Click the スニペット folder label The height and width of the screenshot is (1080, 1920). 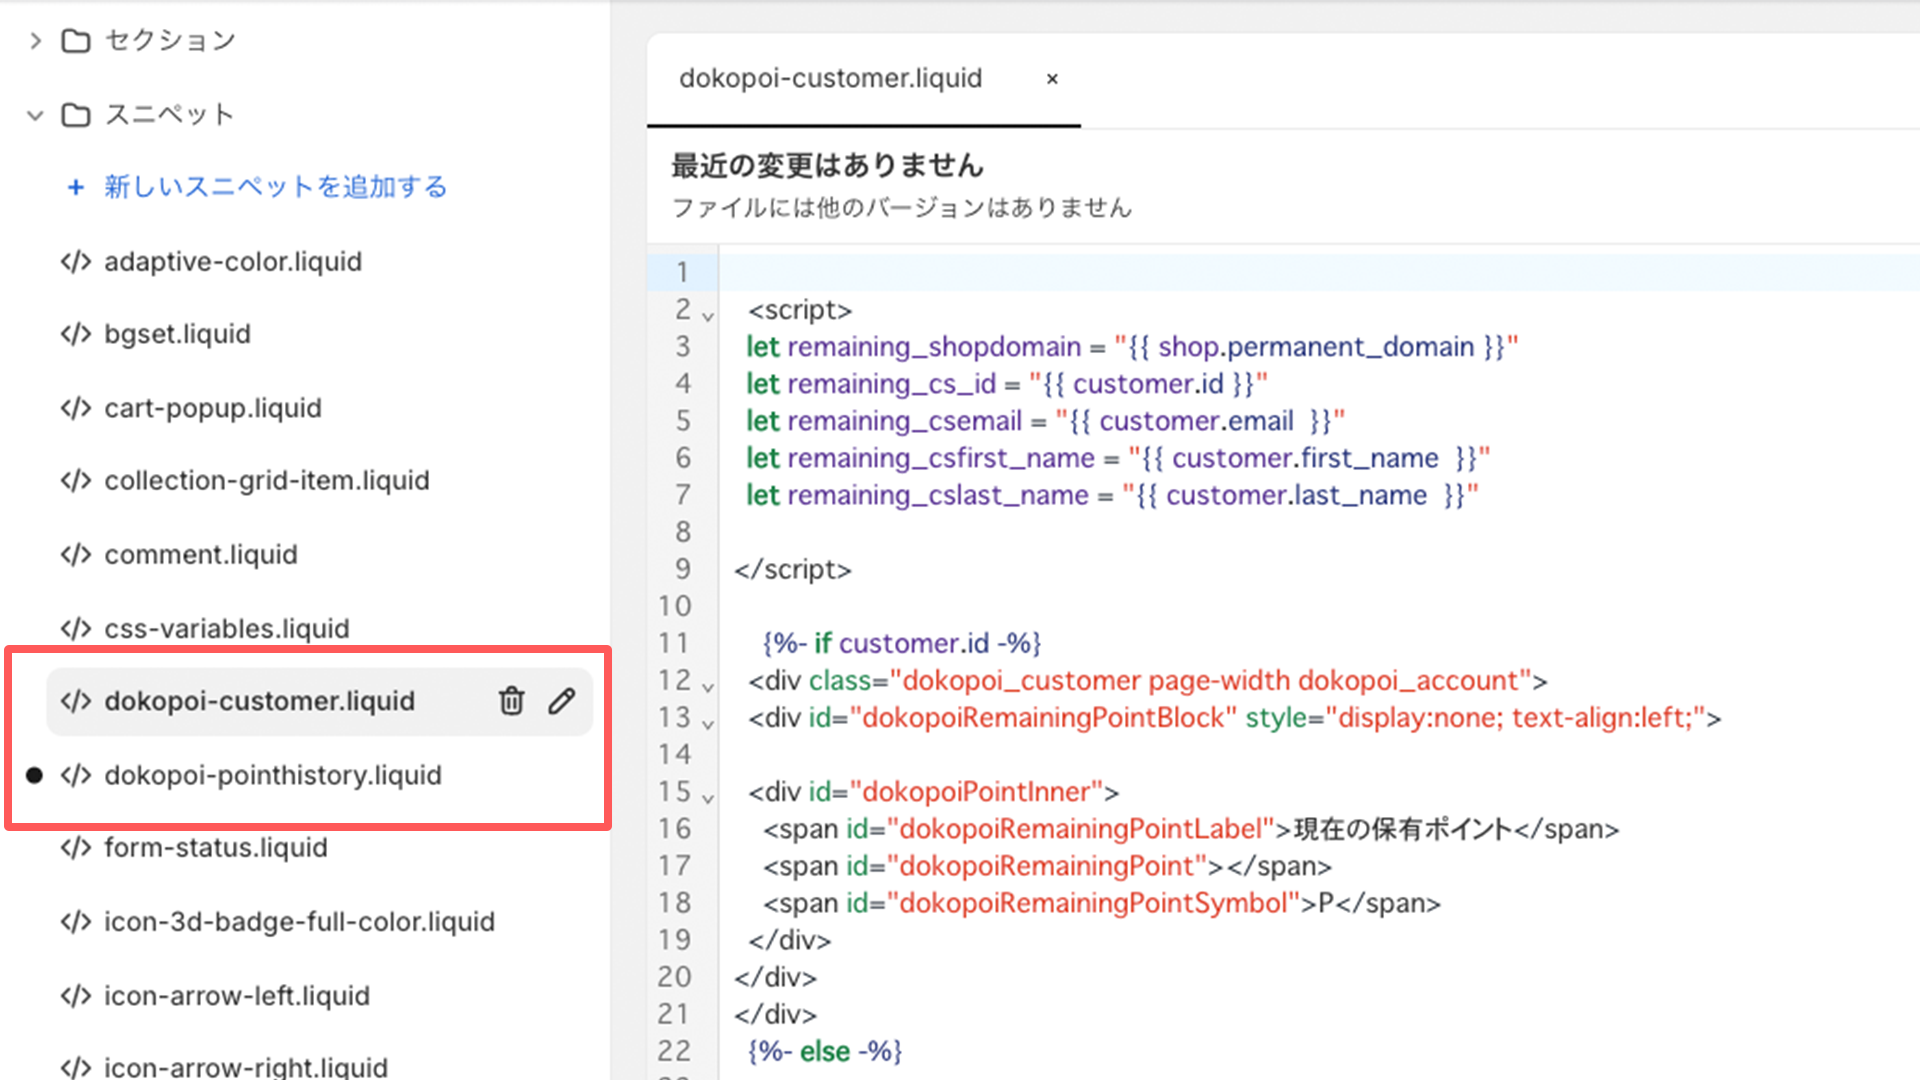click(x=170, y=115)
